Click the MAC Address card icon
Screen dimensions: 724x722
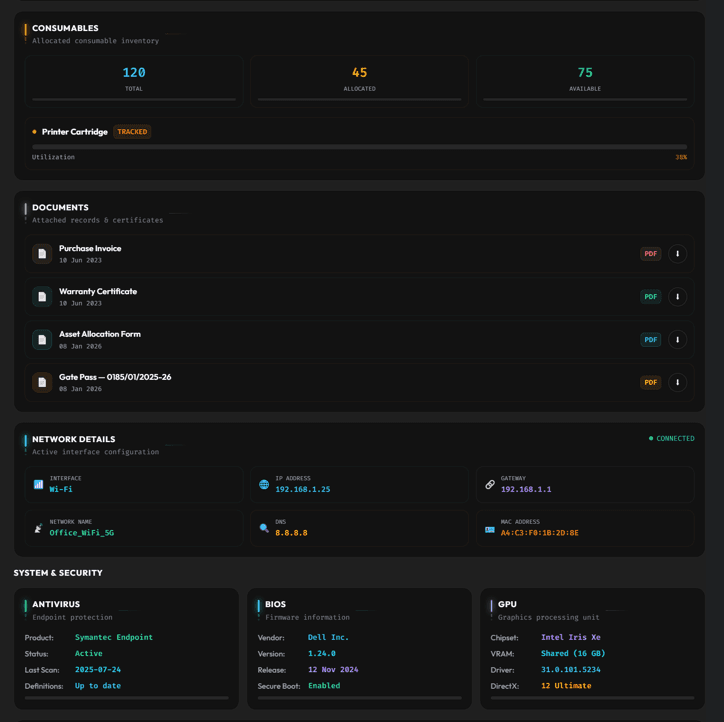click(x=490, y=529)
